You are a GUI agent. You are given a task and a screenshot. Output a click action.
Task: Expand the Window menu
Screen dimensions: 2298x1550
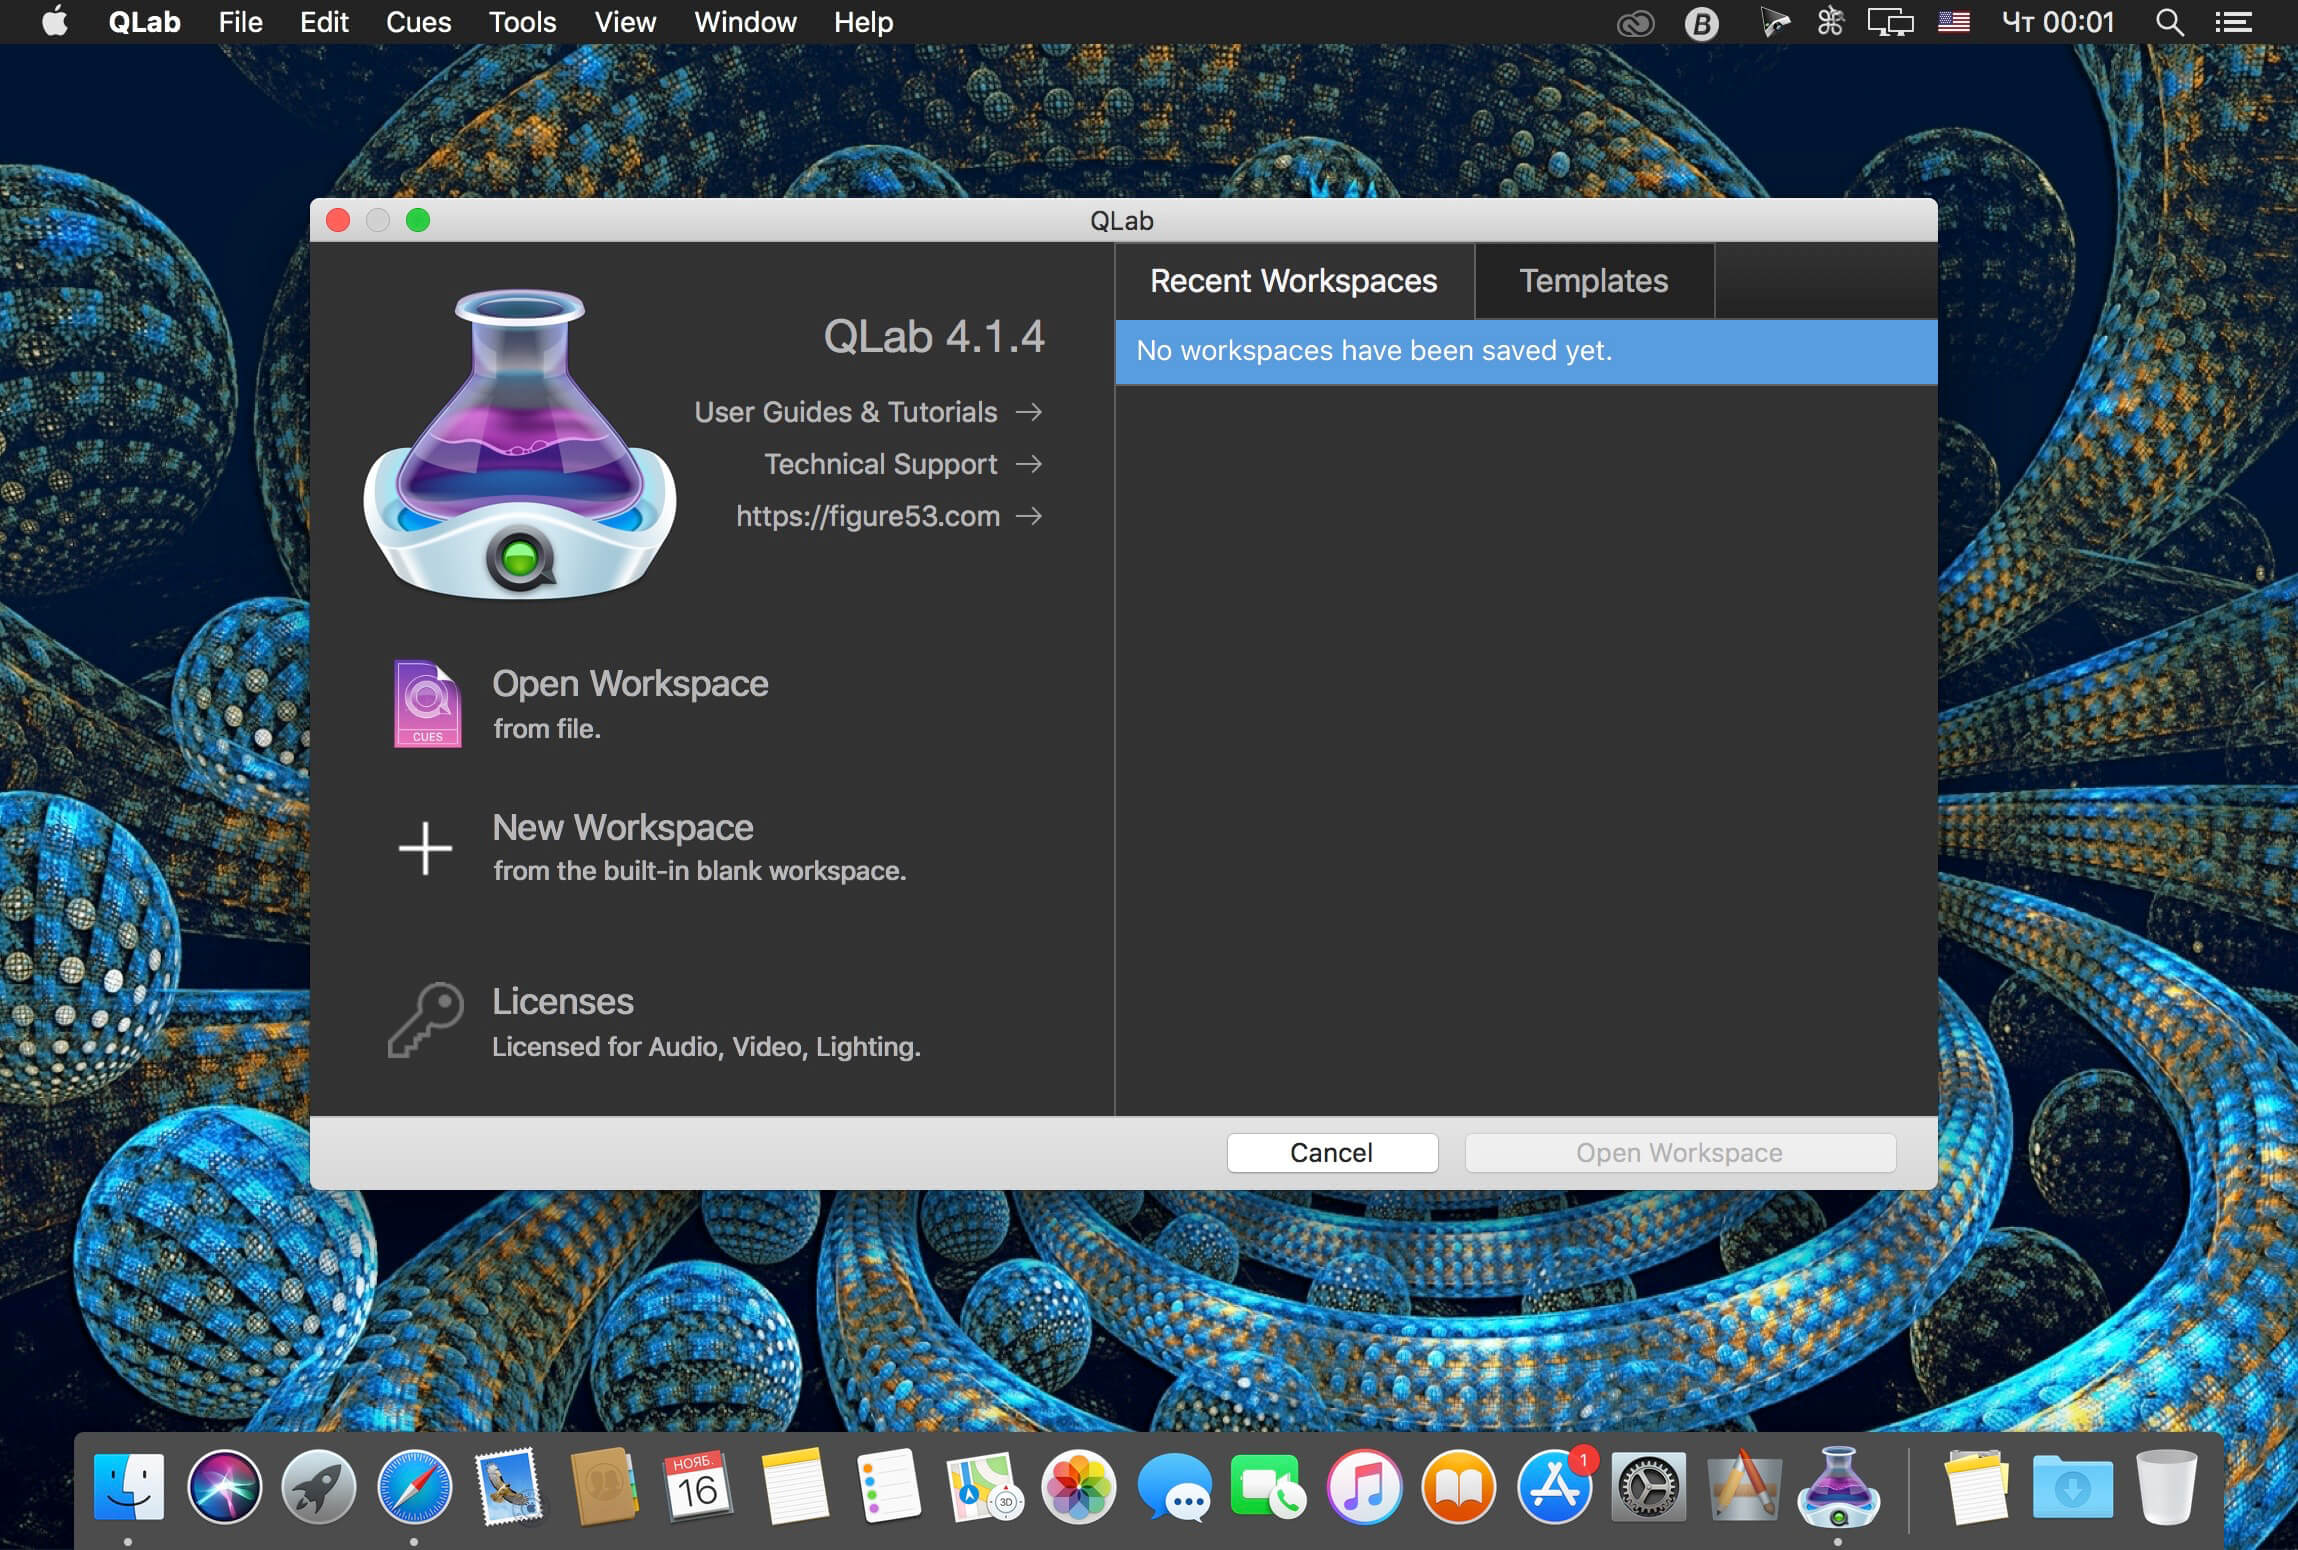(745, 22)
